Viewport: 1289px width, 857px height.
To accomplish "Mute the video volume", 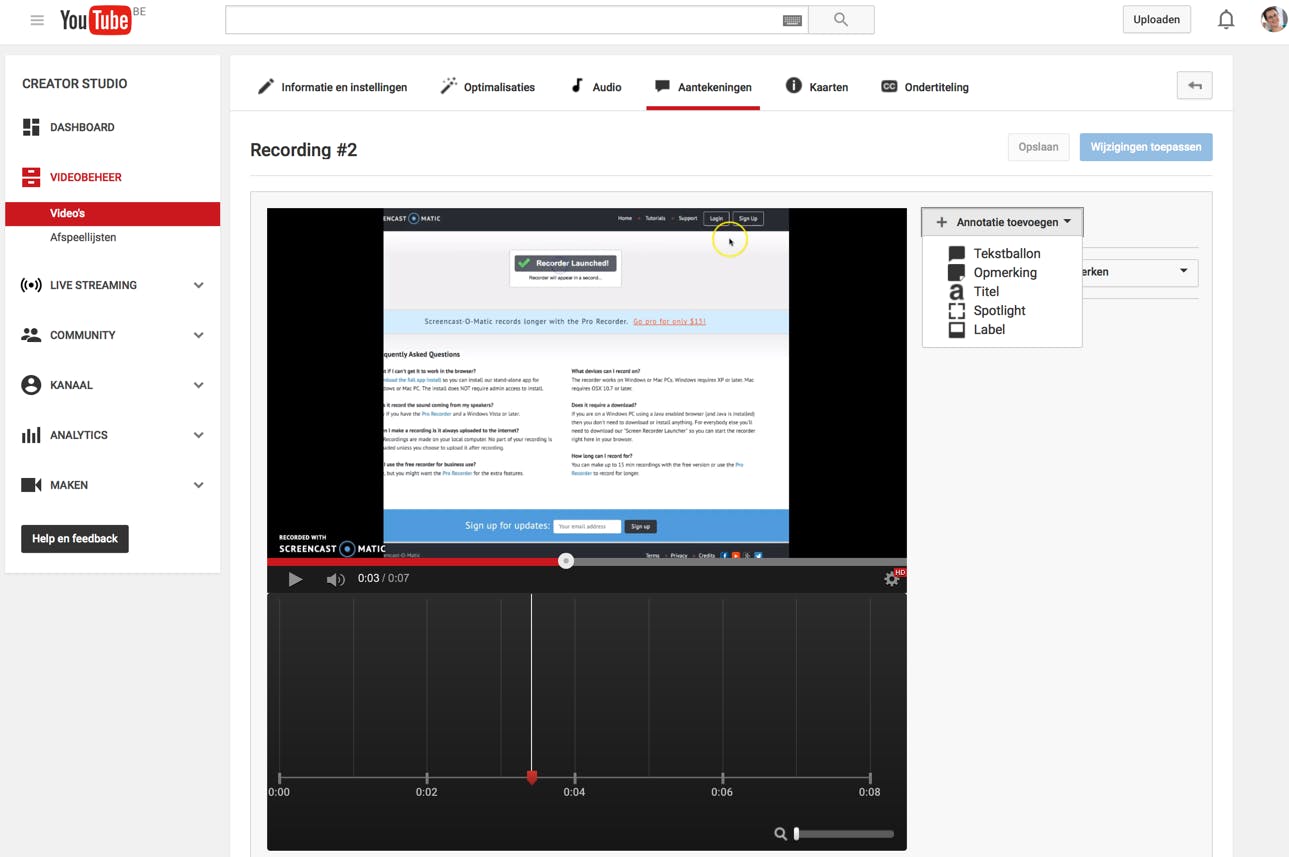I will 335,579.
